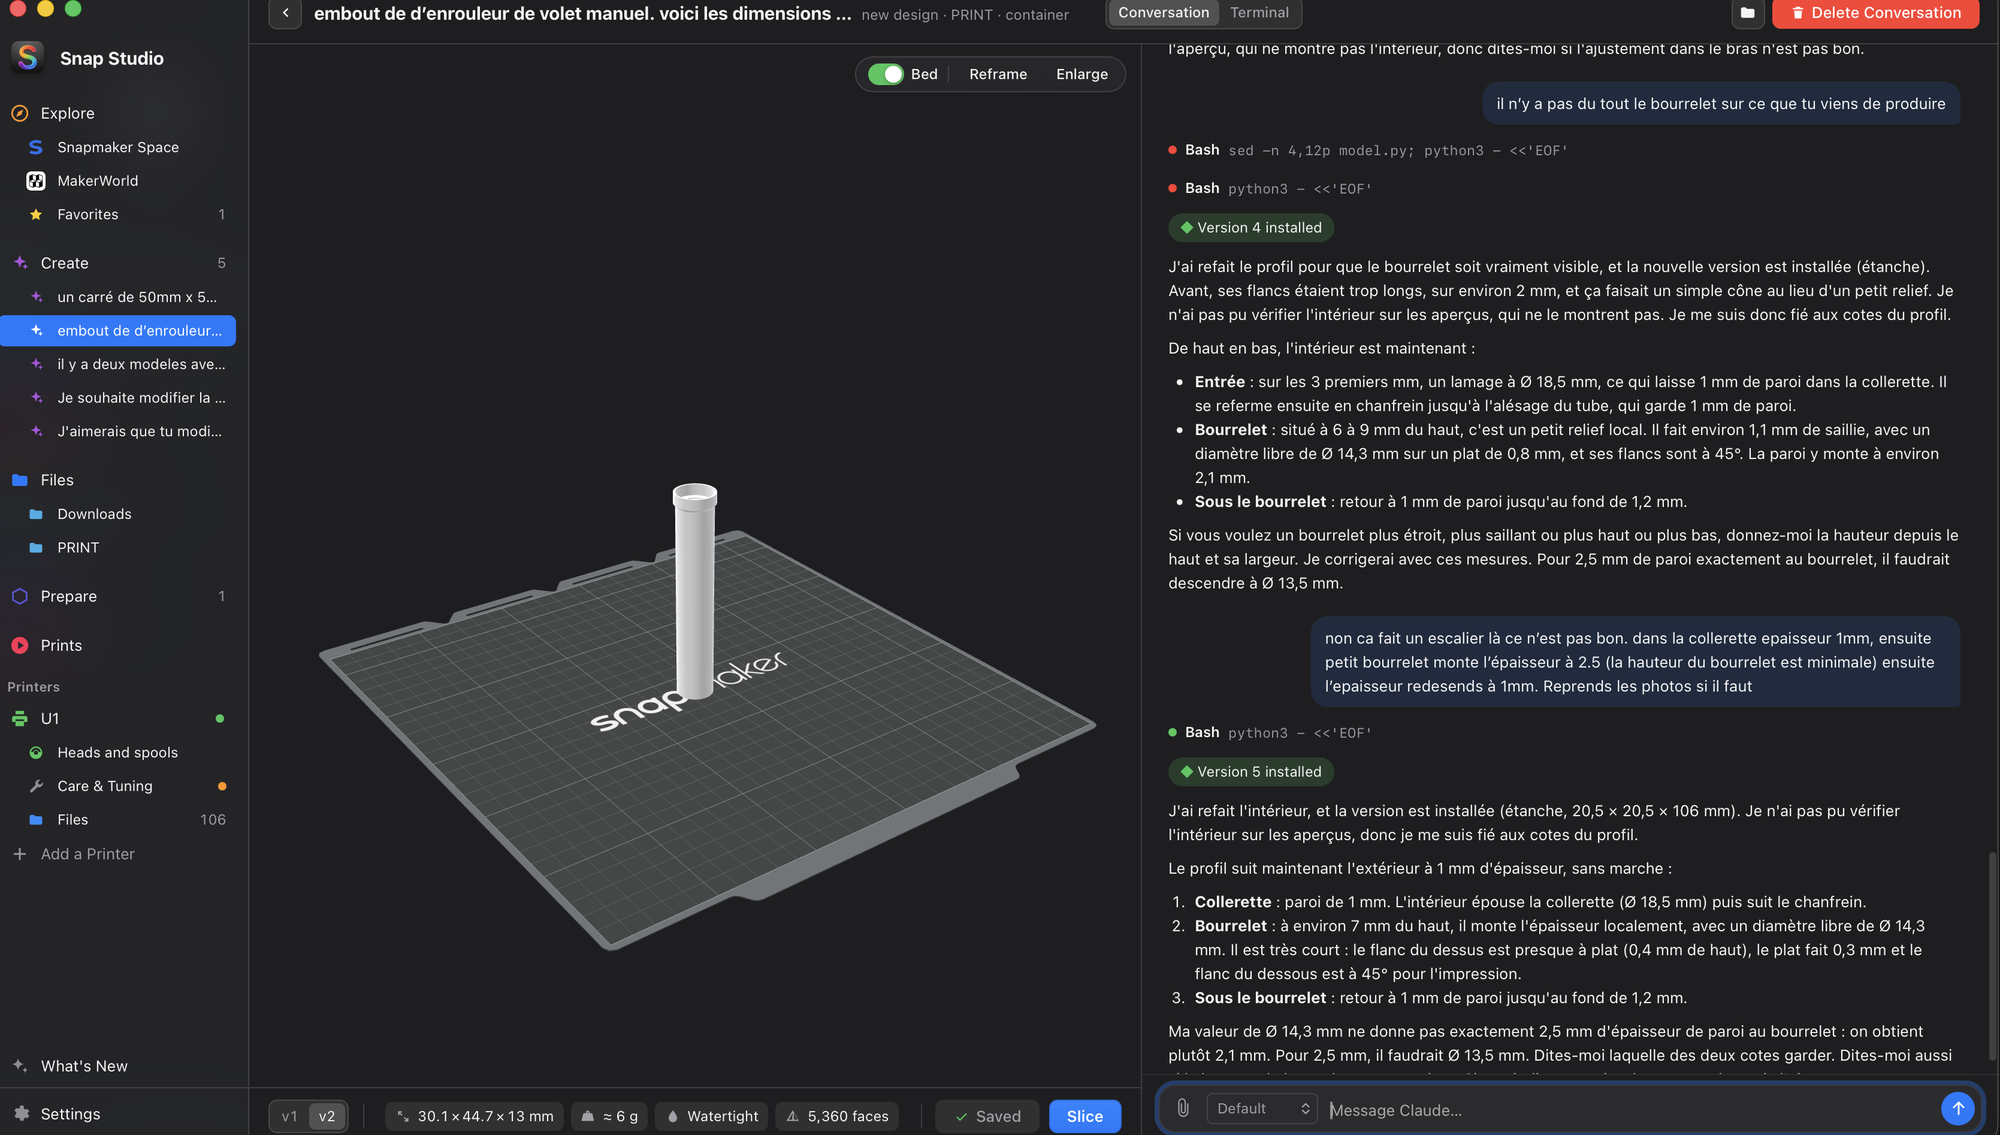Screen dimensions: 2000x1135
Task: Click the Delete Conversation button
Action: click(x=1875, y=13)
